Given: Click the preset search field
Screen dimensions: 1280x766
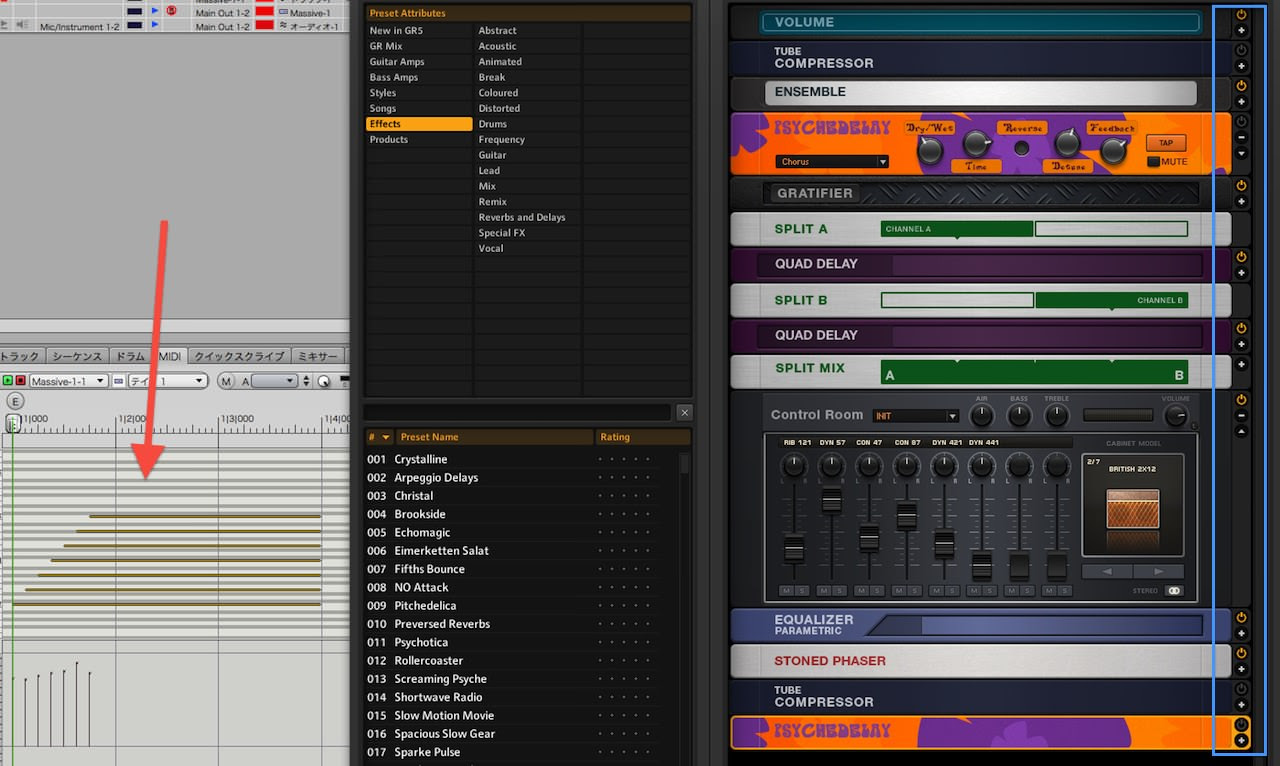Looking at the screenshot, I should pos(518,412).
